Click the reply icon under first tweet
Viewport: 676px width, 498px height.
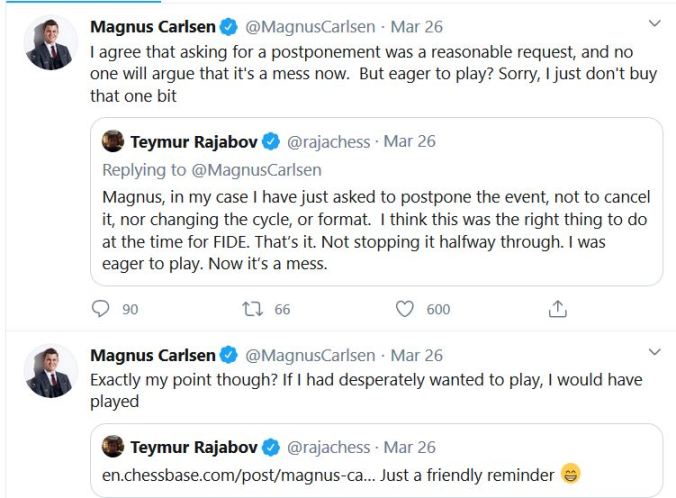coord(100,309)
